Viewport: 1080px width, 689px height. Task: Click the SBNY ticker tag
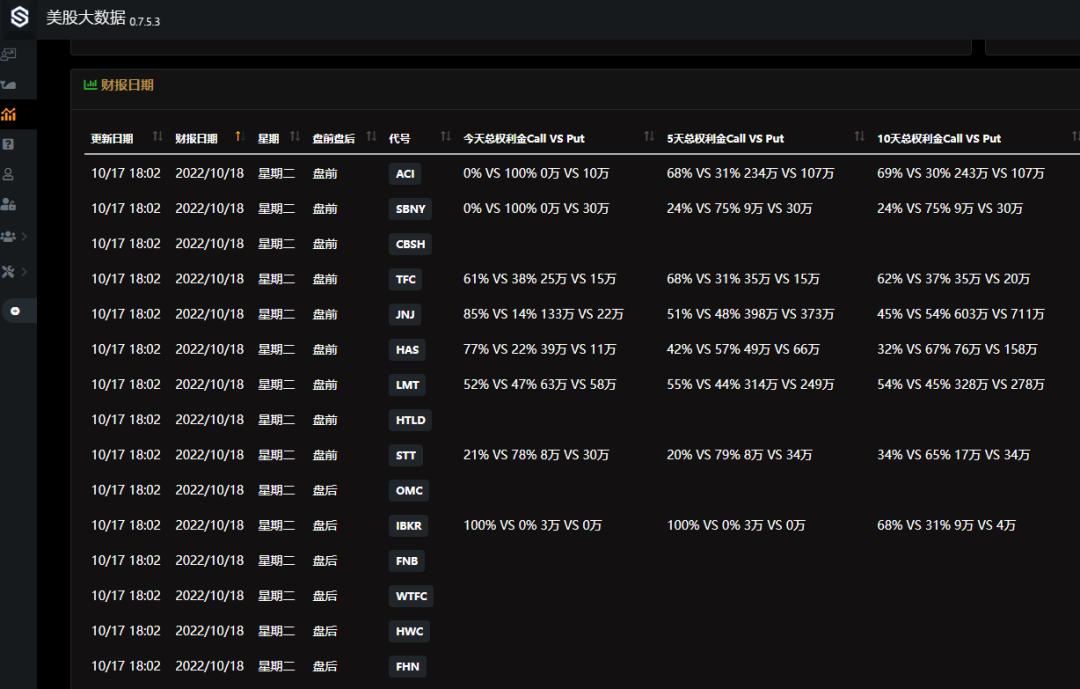(411, 209)
